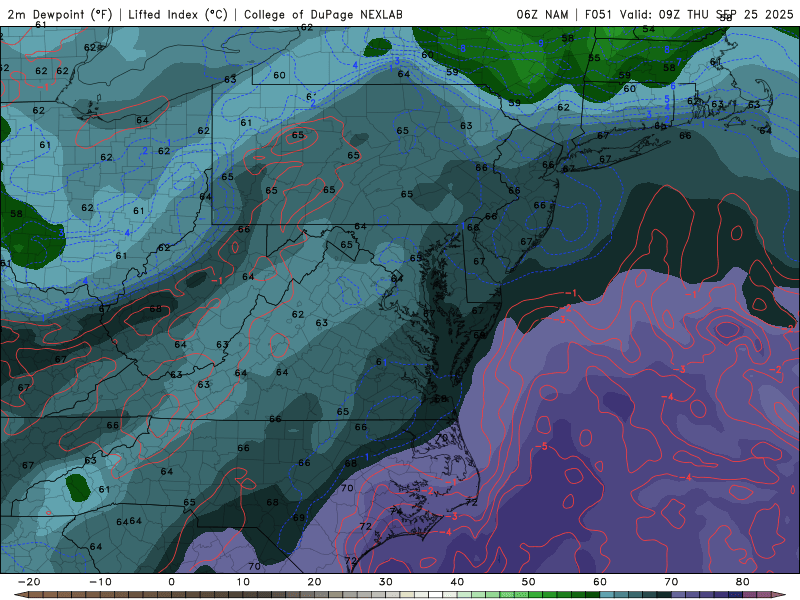800x600 pixels.
Task: Click the 'Lifted Index (°C)' title label
Action: [x=178, y=15]
